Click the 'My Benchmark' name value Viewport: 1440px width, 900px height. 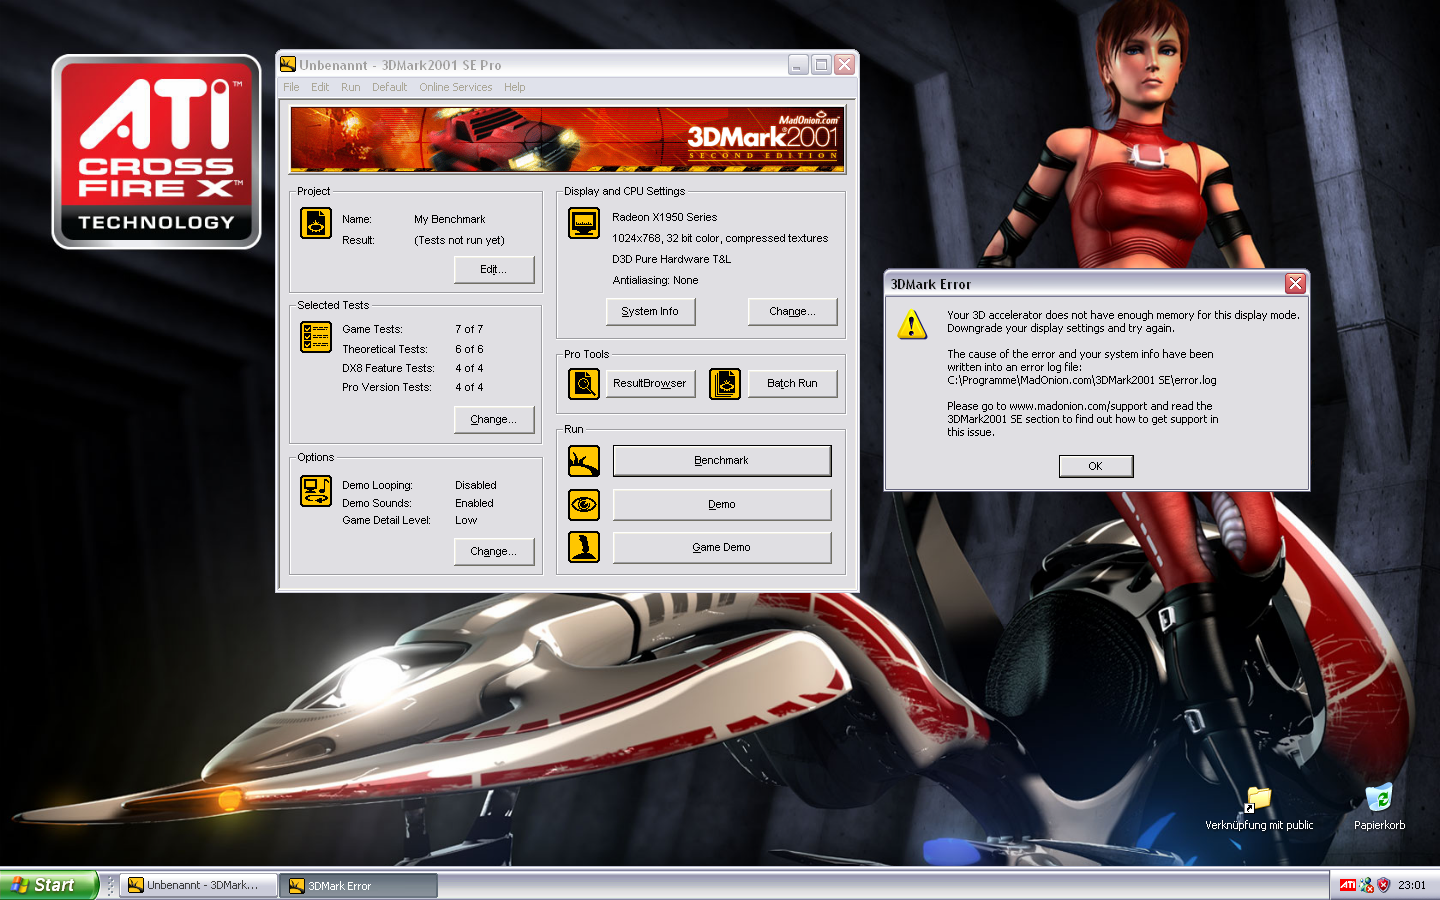[449, 219]
